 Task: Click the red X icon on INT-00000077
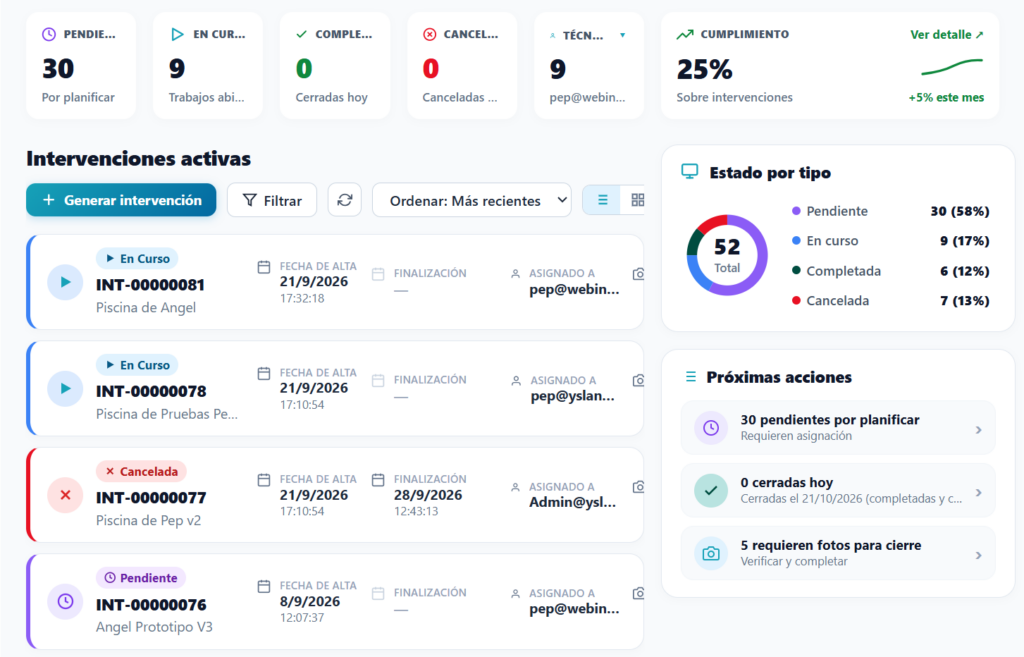pyautogui.click(x=65, y=495)
